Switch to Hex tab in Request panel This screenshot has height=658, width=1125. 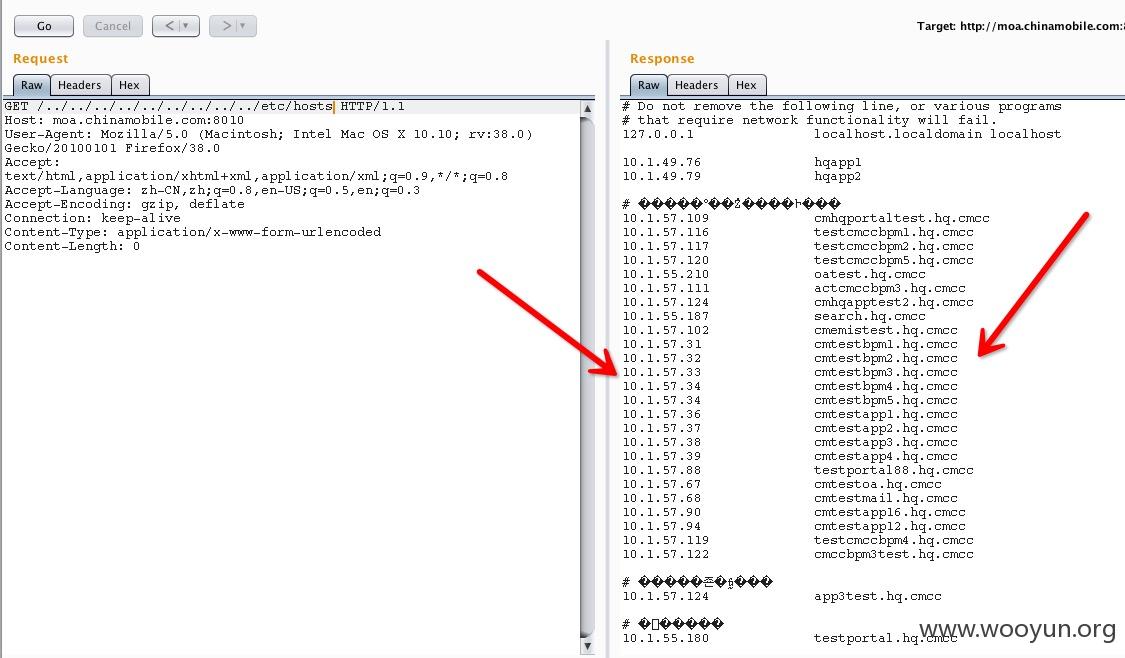coord(129,85)
